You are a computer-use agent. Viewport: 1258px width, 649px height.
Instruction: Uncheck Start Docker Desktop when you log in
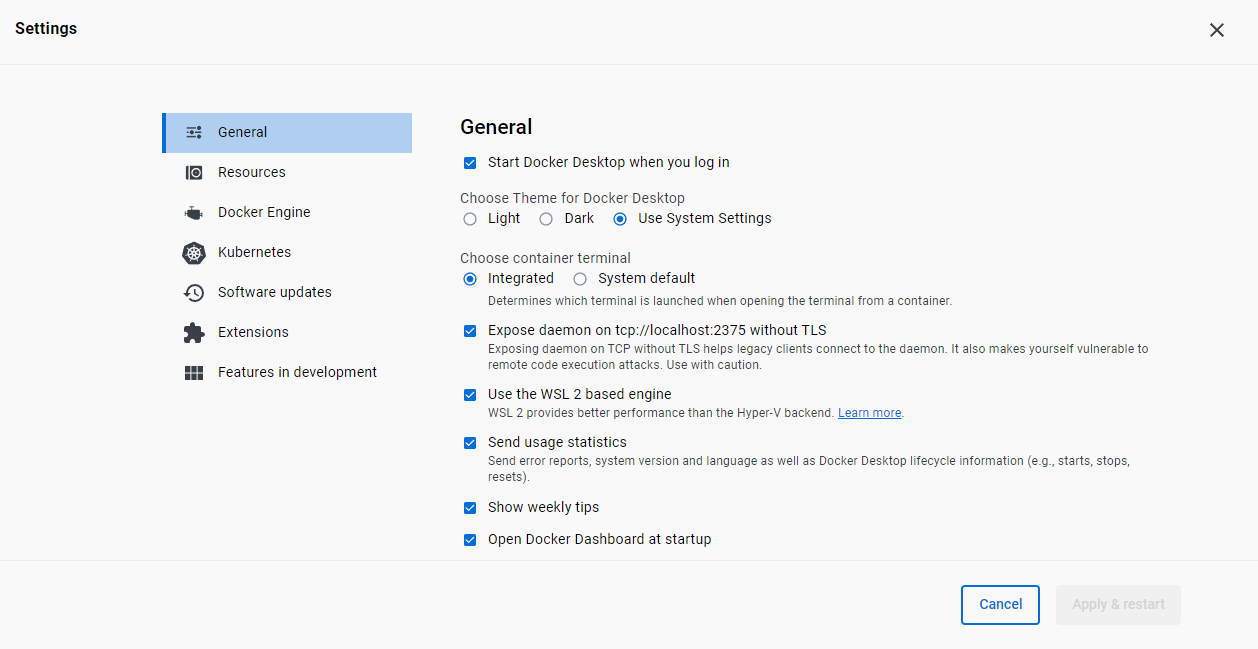[x=470, y=163]
